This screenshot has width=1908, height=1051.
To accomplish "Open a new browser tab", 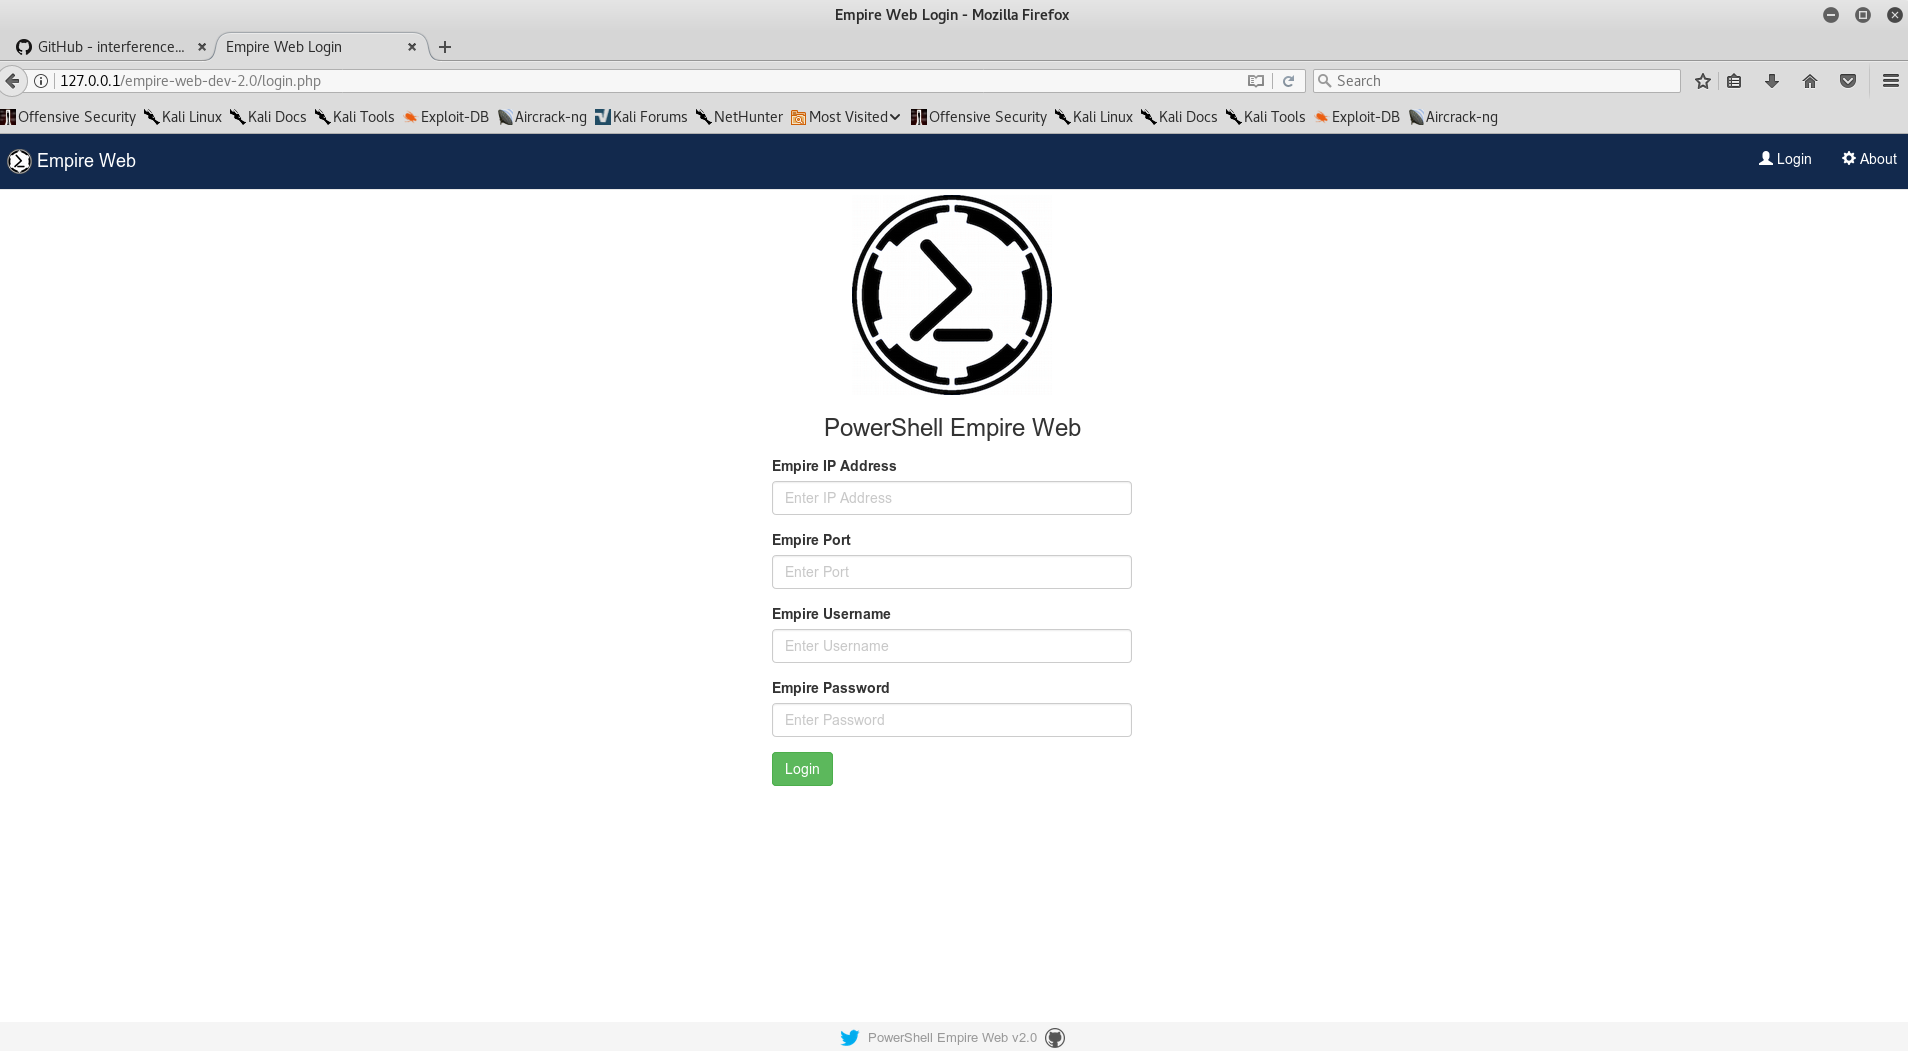I will pos(445,47).
